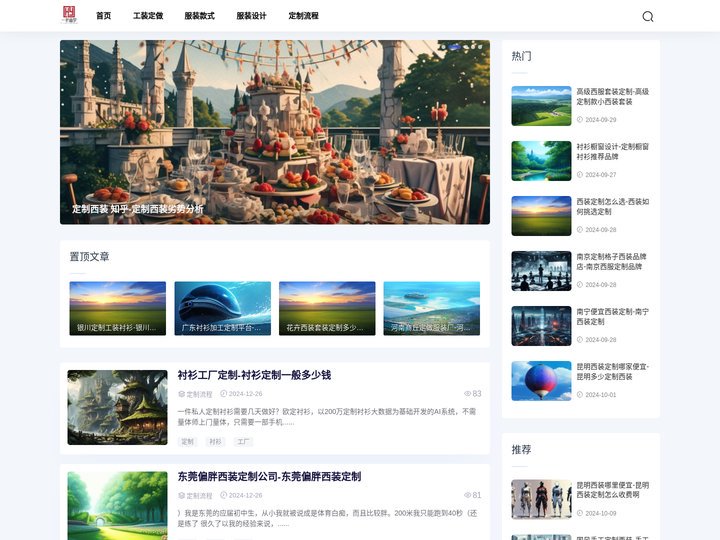Open hot post 西装定制怎么选
Viewport: 720px width, 540px height.
pos(613,207)
